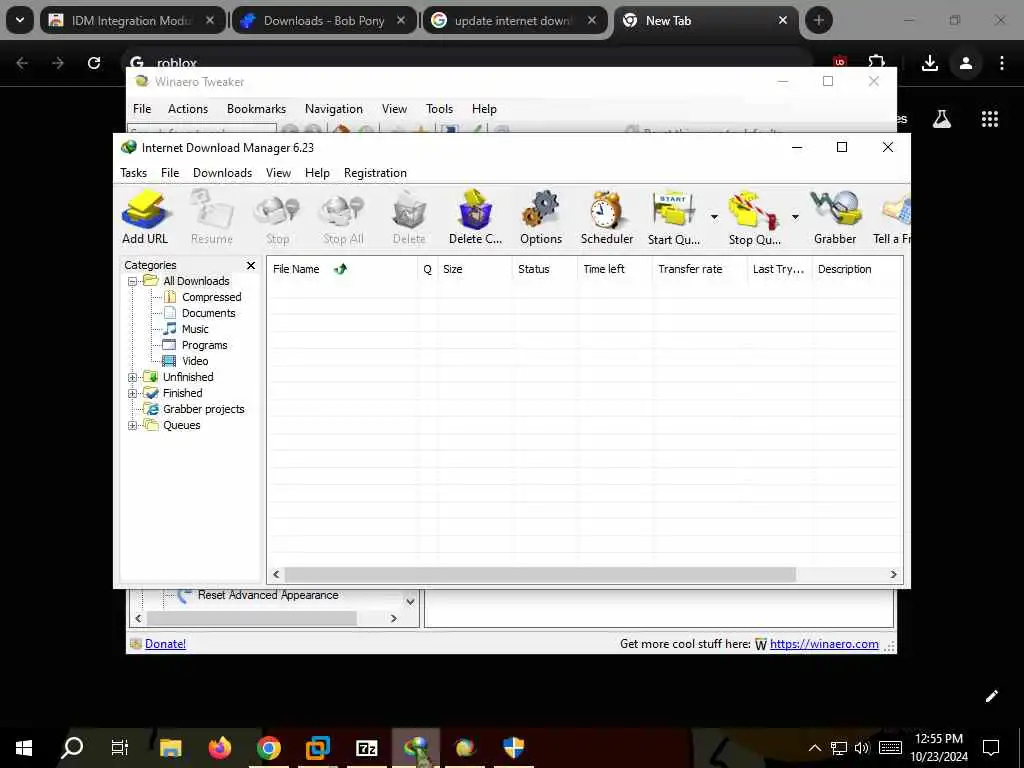The width and height of the screenshot is (1024, 768).
Task: Select the Video category
Action: pyautogui.click(x=195, y=361)
